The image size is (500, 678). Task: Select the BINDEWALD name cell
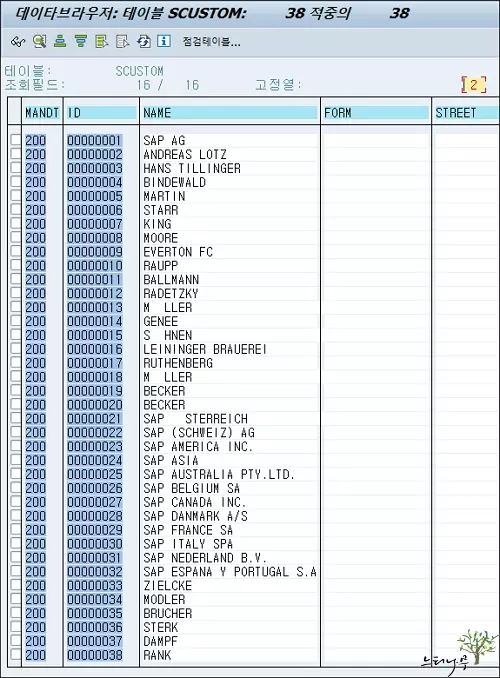175,182
